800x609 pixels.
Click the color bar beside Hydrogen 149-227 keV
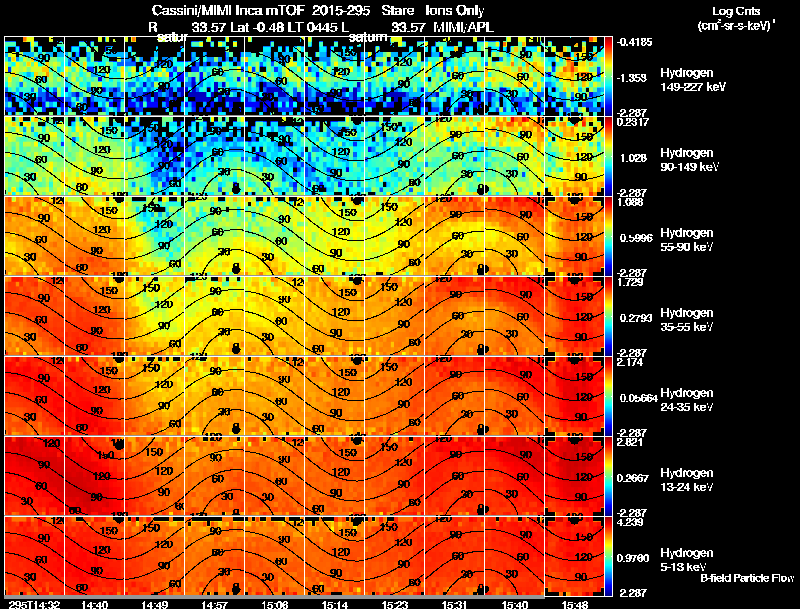click(608, 76)
